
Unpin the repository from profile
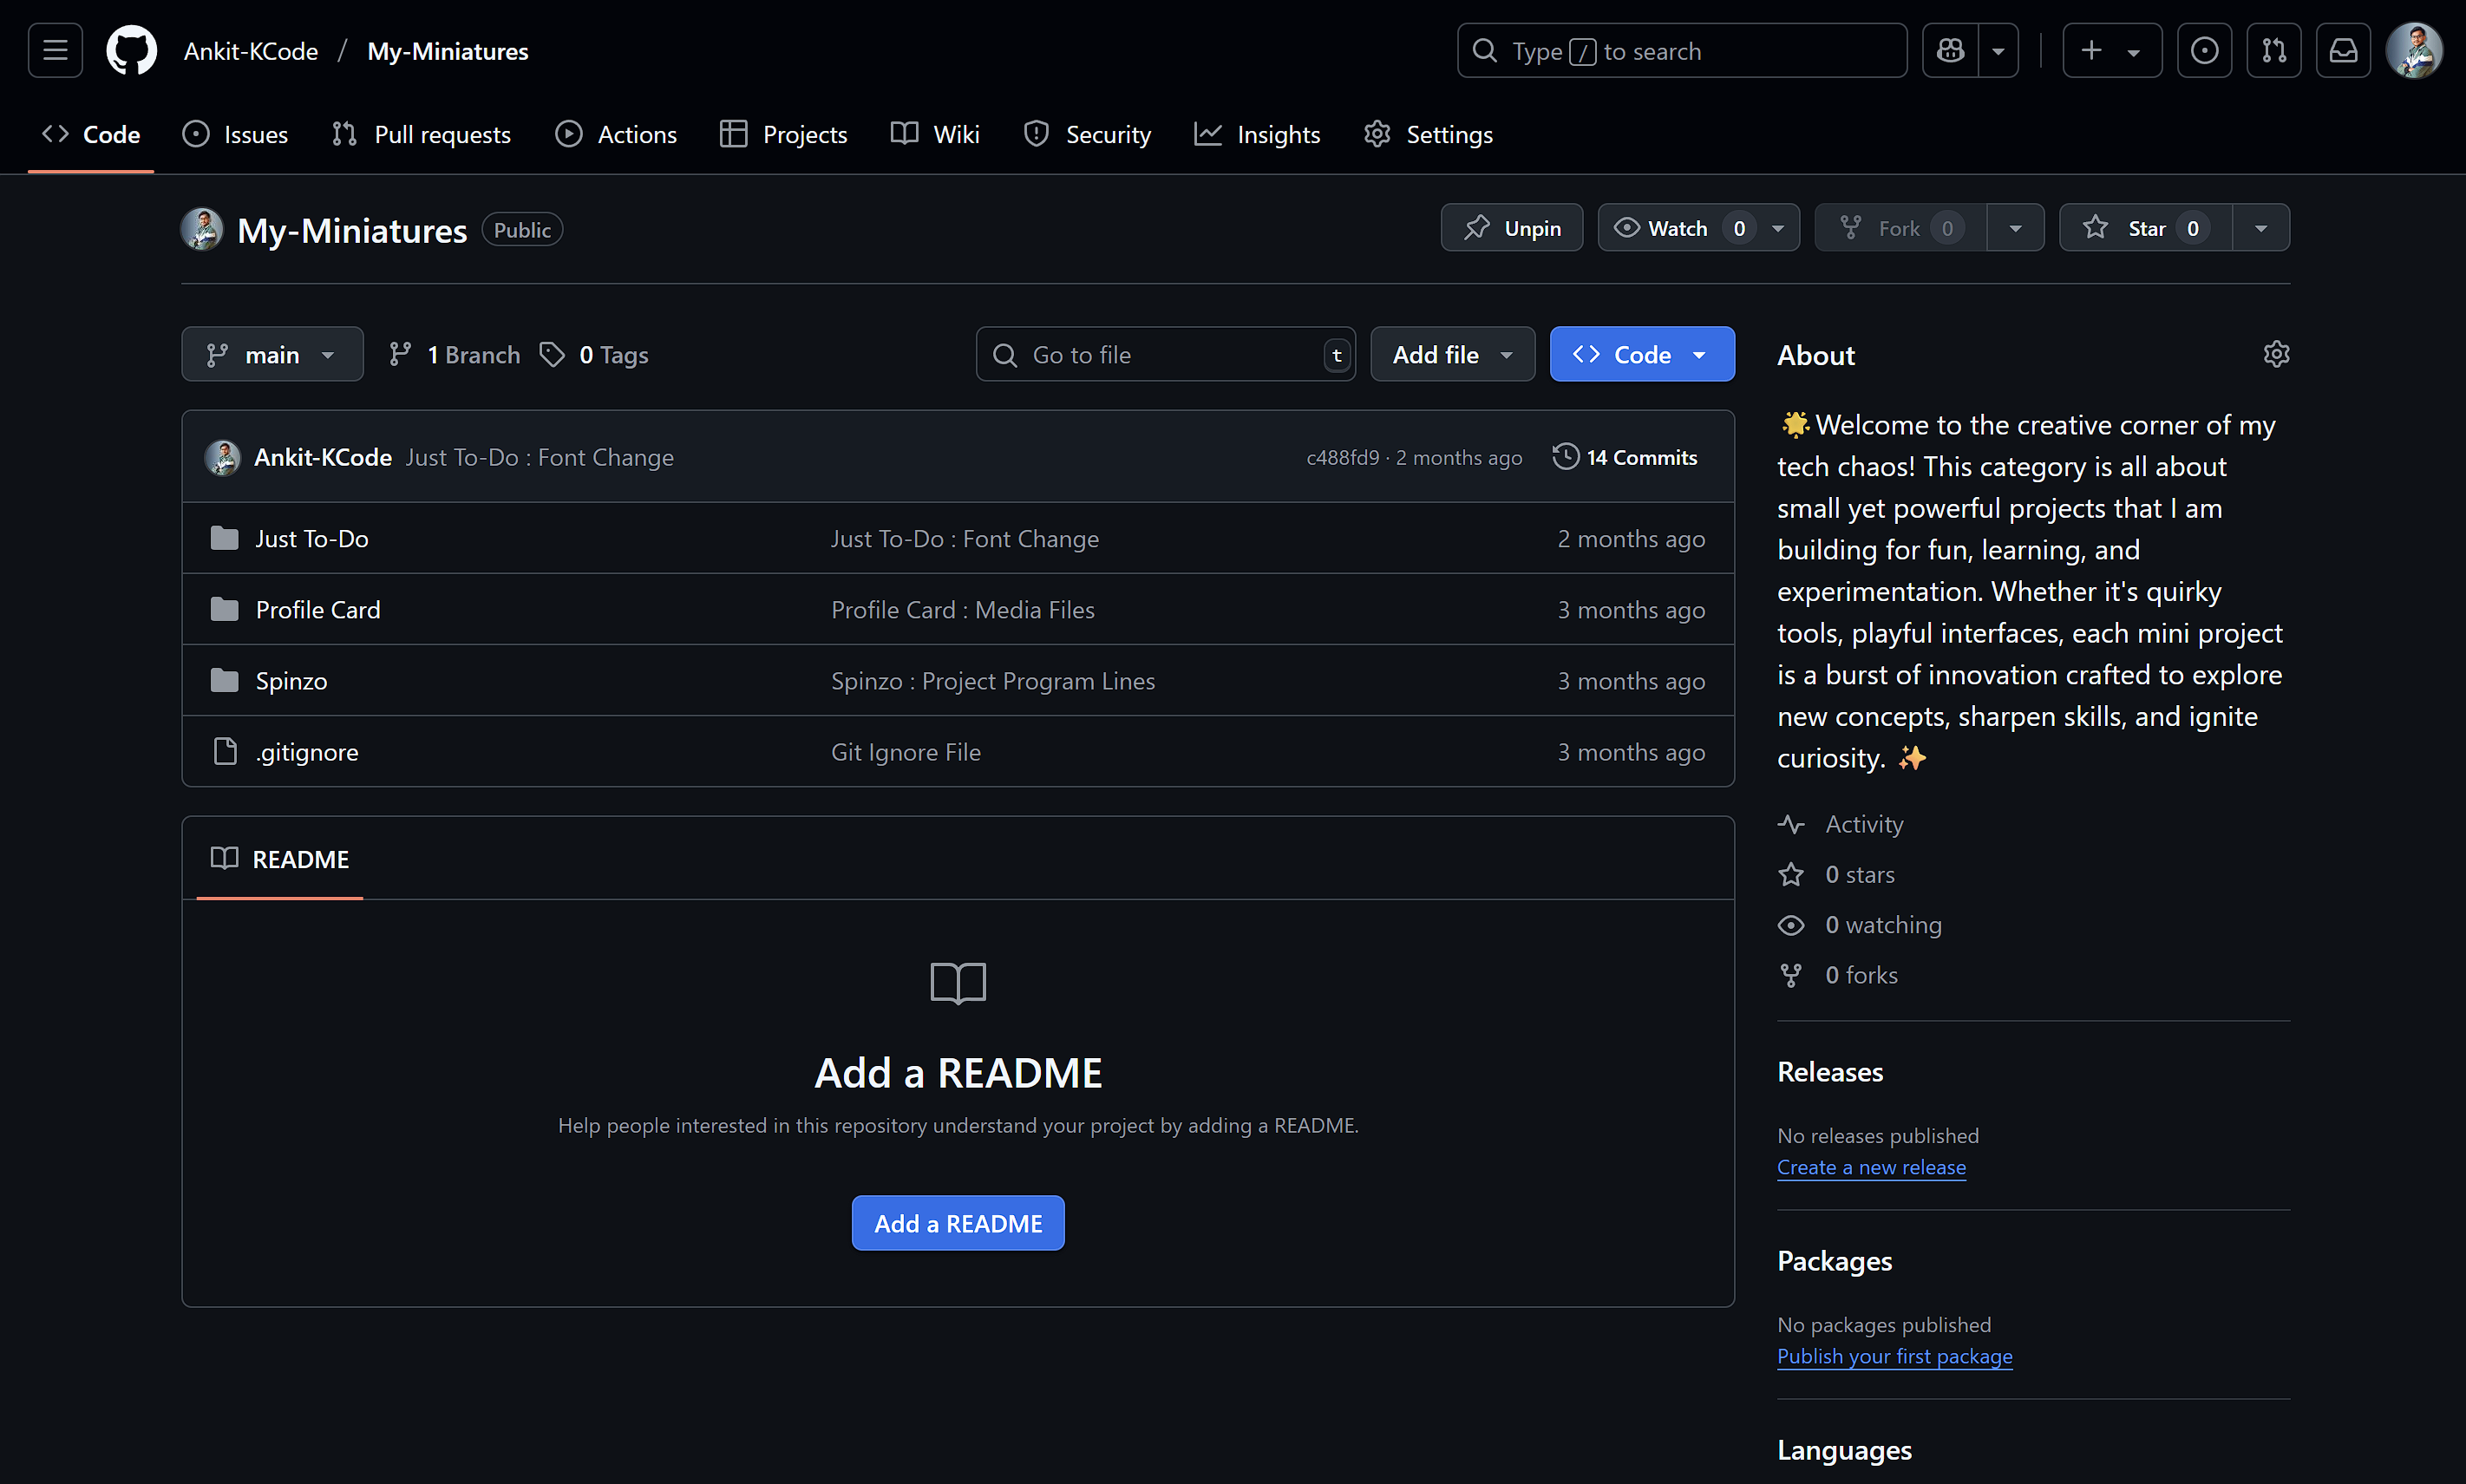pos(1511,228)
